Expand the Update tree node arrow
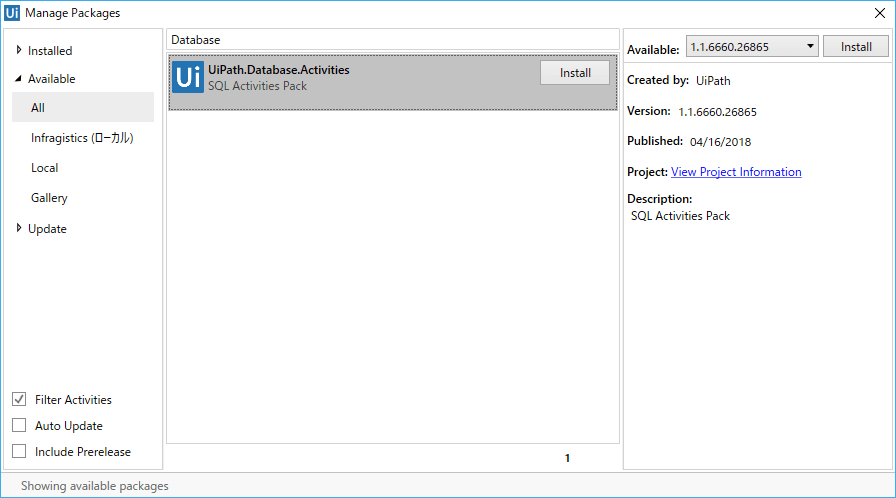The height and width of the screenshot is (498, 896). [19, 228]
